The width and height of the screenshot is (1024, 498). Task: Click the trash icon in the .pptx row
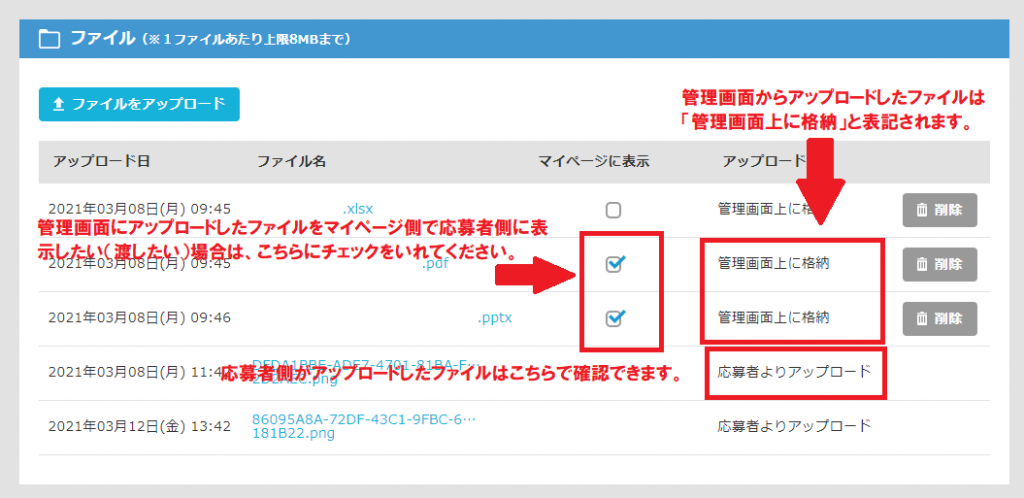tap(921, 319)
